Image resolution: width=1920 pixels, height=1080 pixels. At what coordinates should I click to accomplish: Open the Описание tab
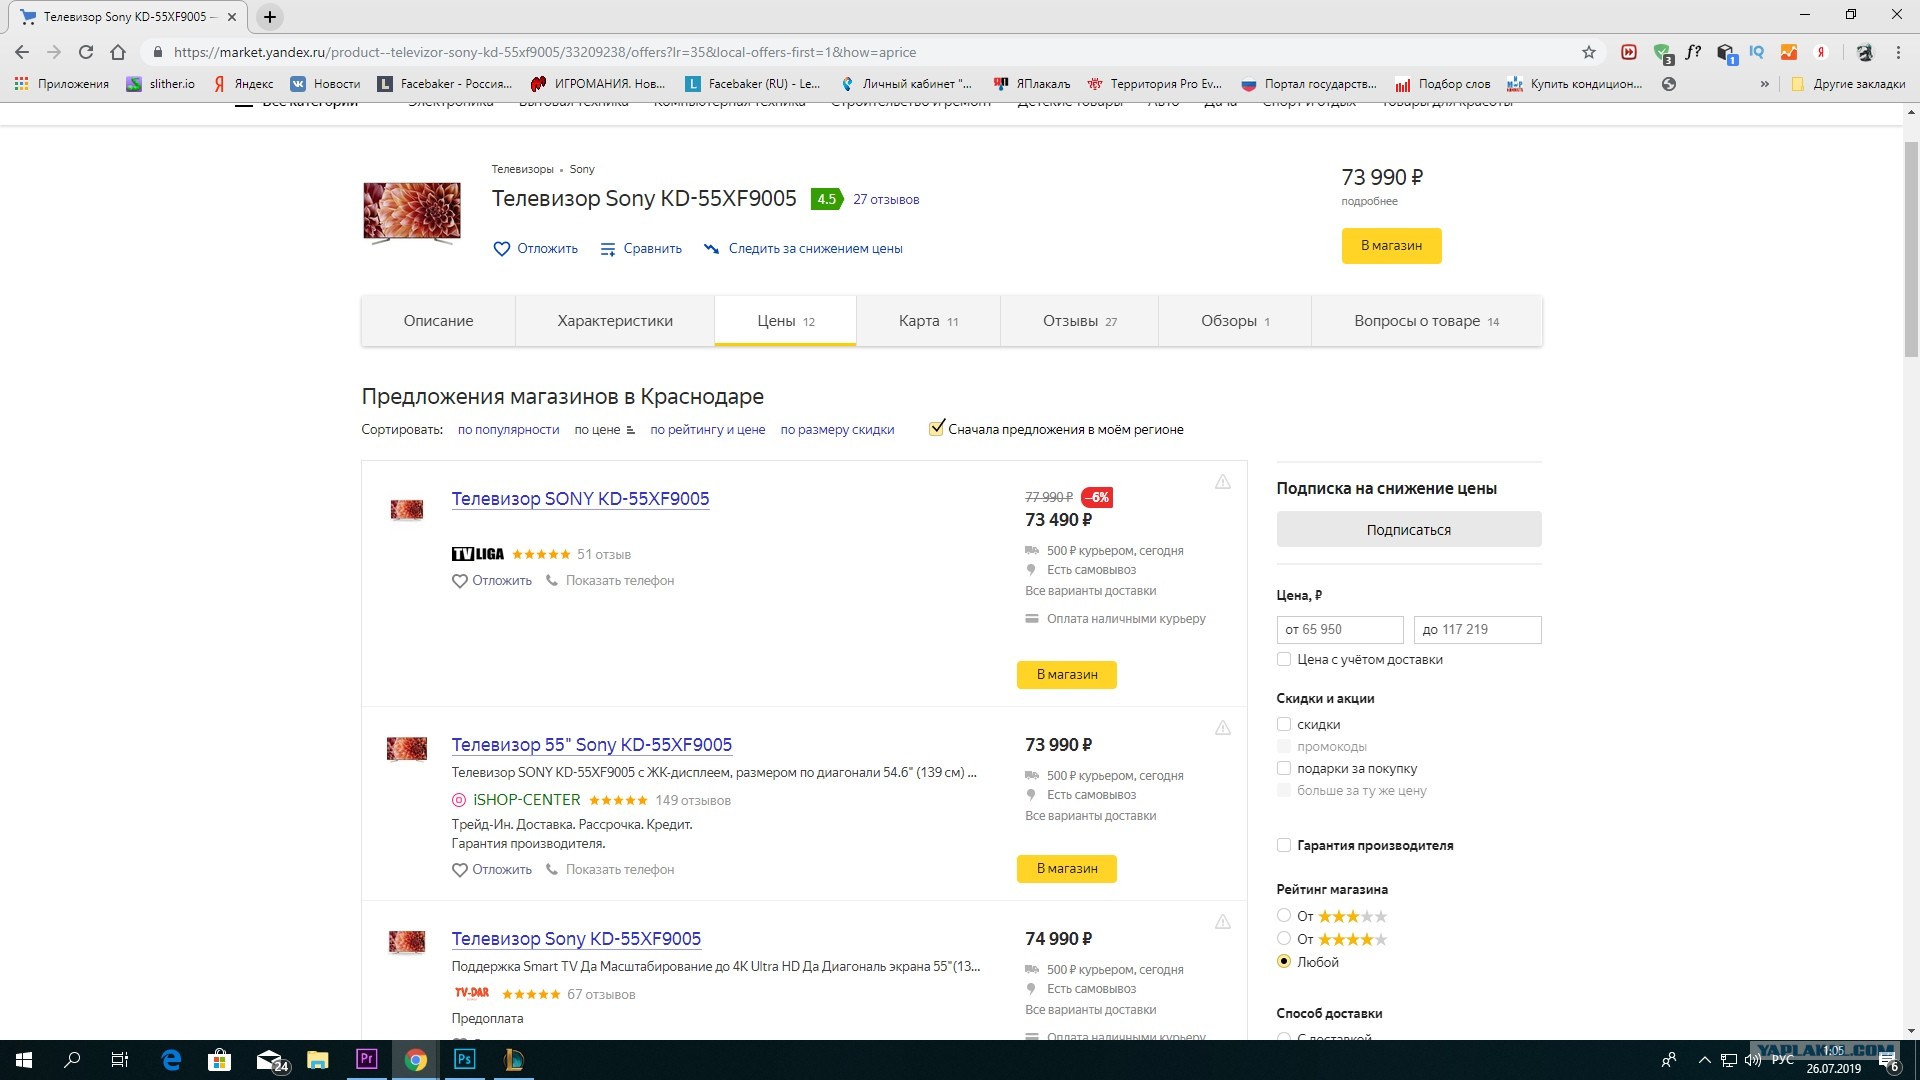pos(438,321)
